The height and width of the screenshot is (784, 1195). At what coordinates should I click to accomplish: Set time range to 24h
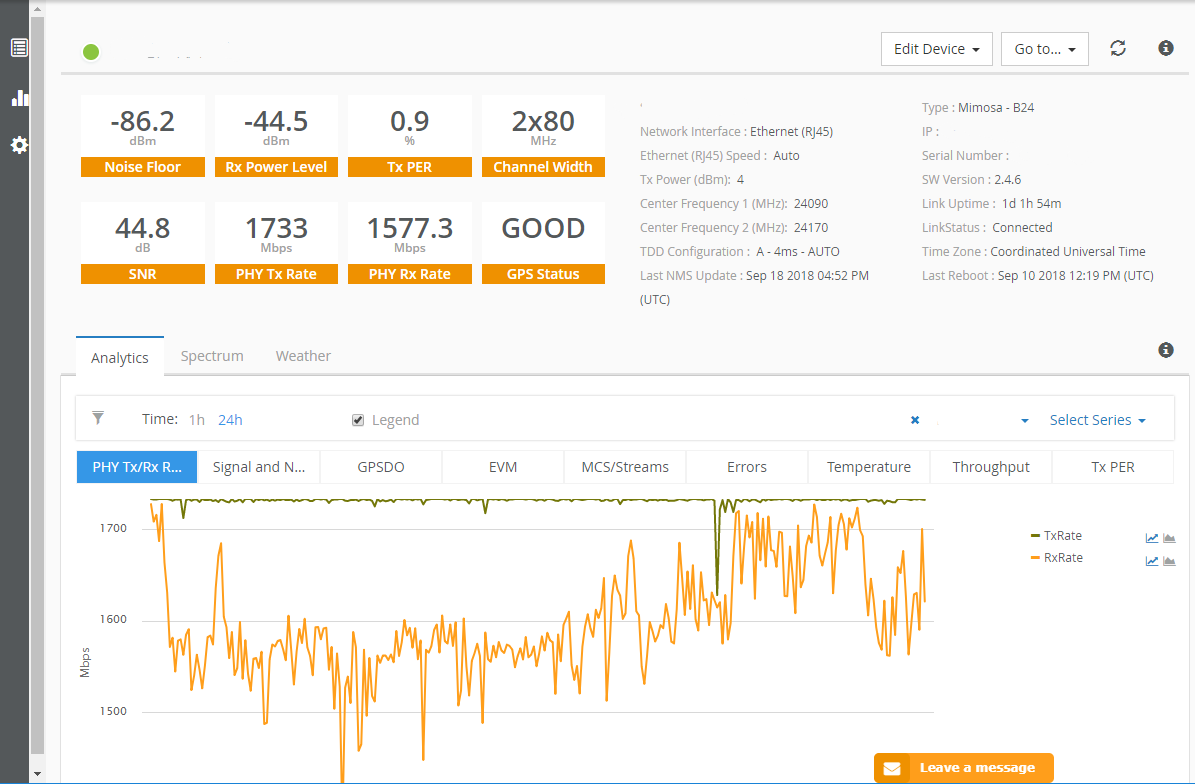coord(230,420)
